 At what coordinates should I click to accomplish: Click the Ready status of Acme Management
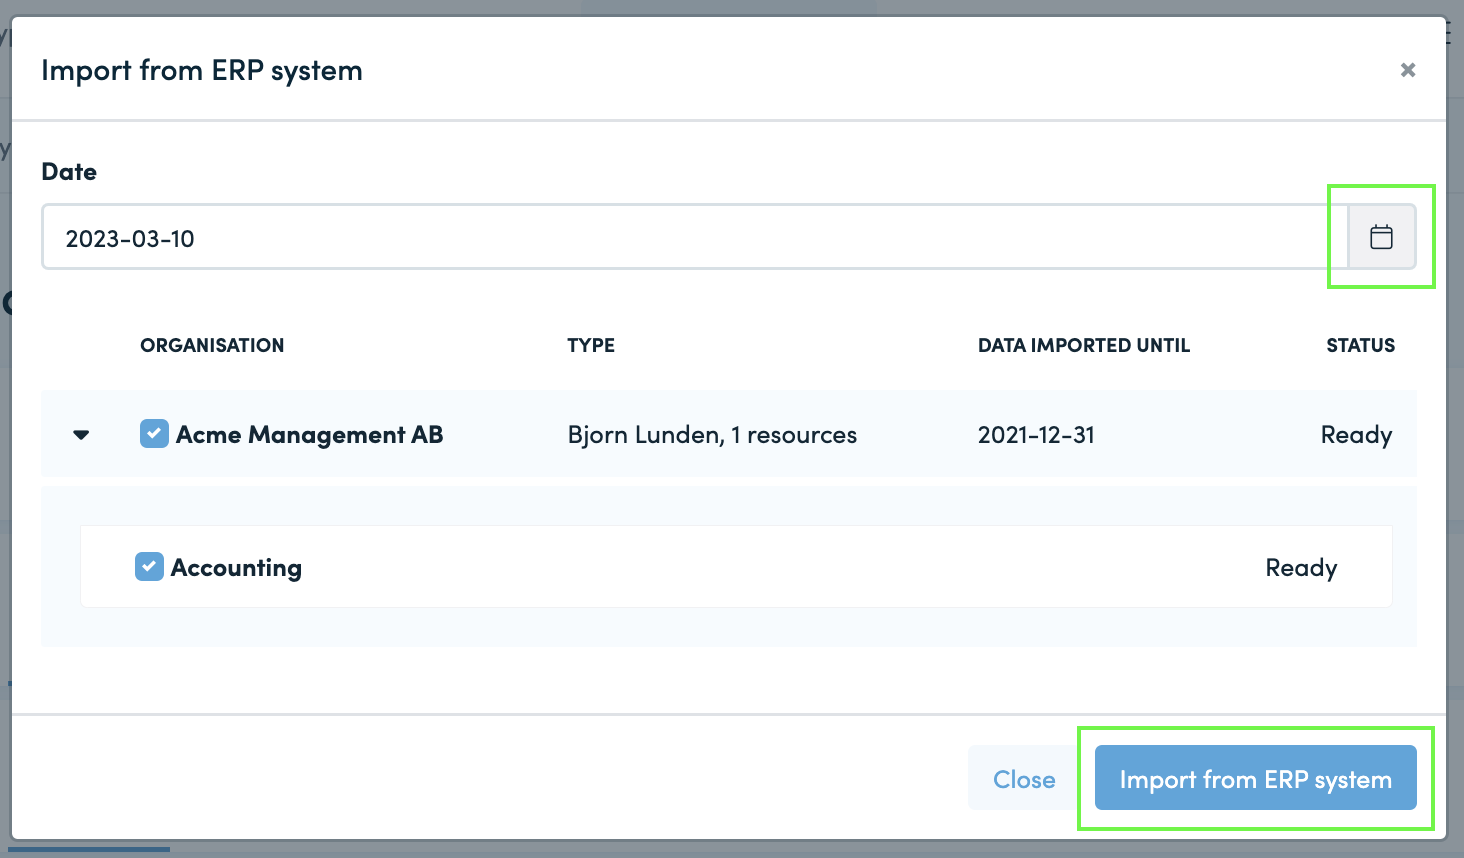[x=1357, y=435]
